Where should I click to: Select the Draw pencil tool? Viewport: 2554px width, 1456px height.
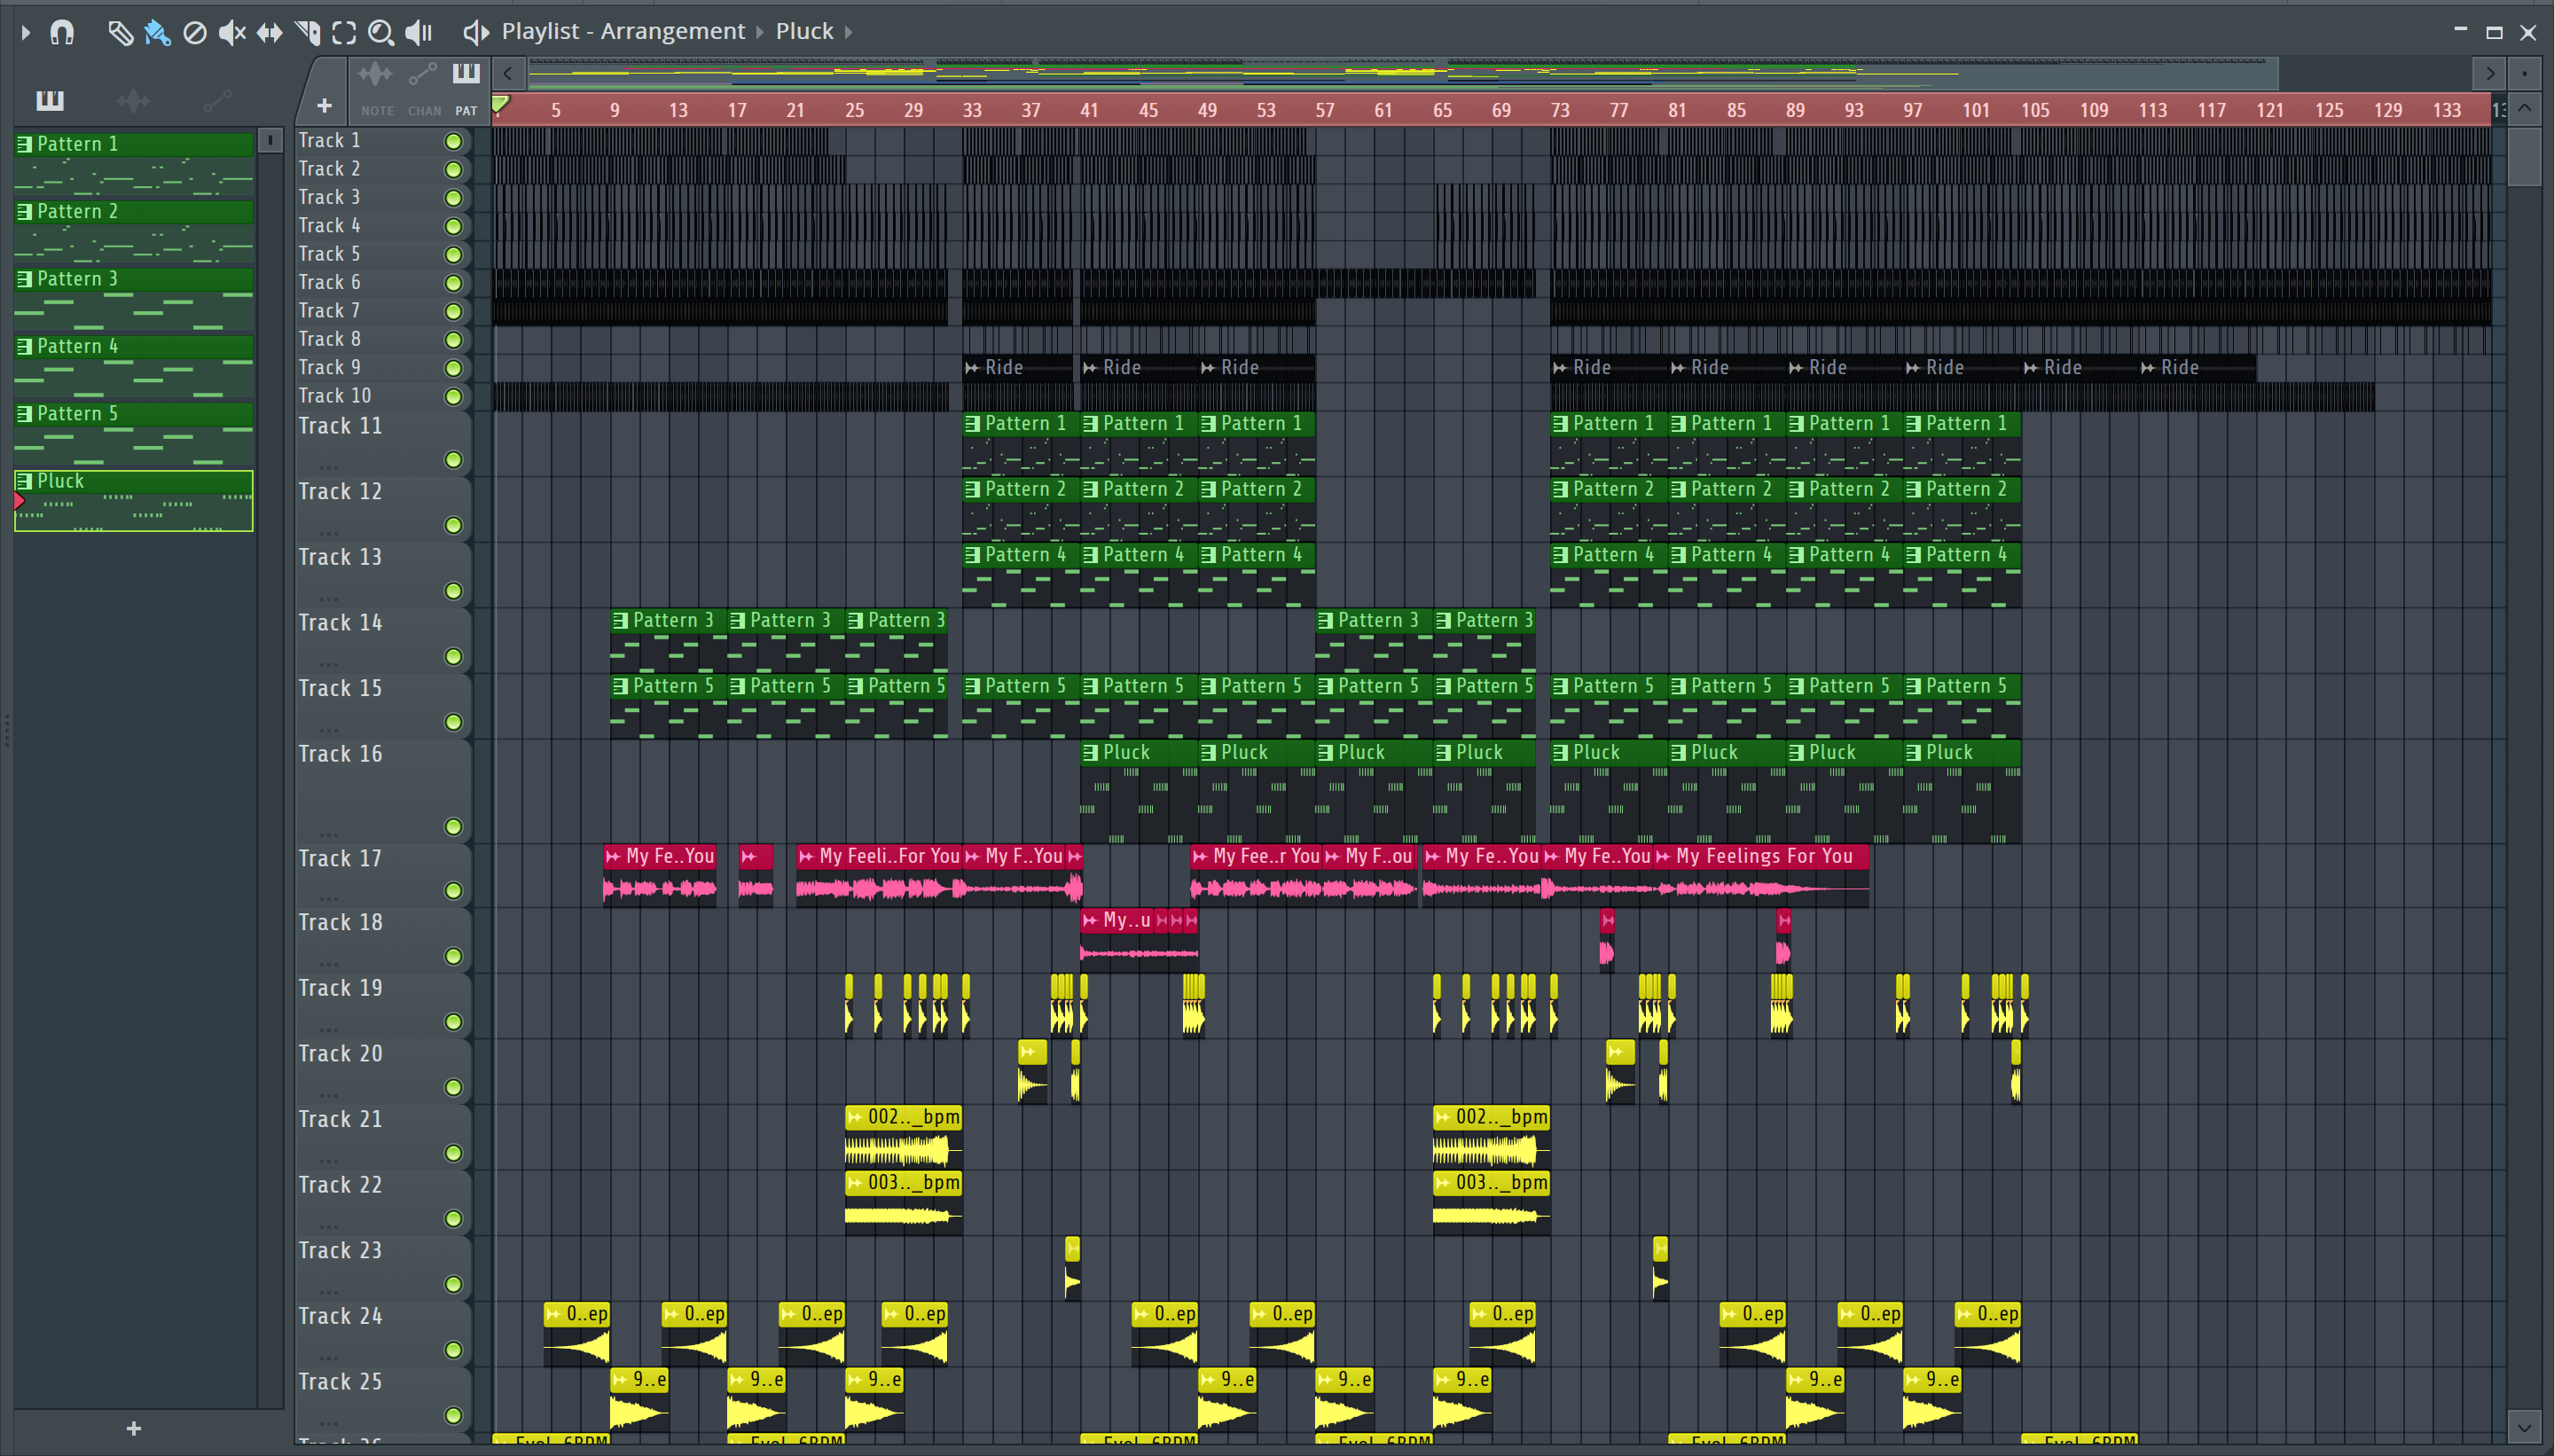120,33
